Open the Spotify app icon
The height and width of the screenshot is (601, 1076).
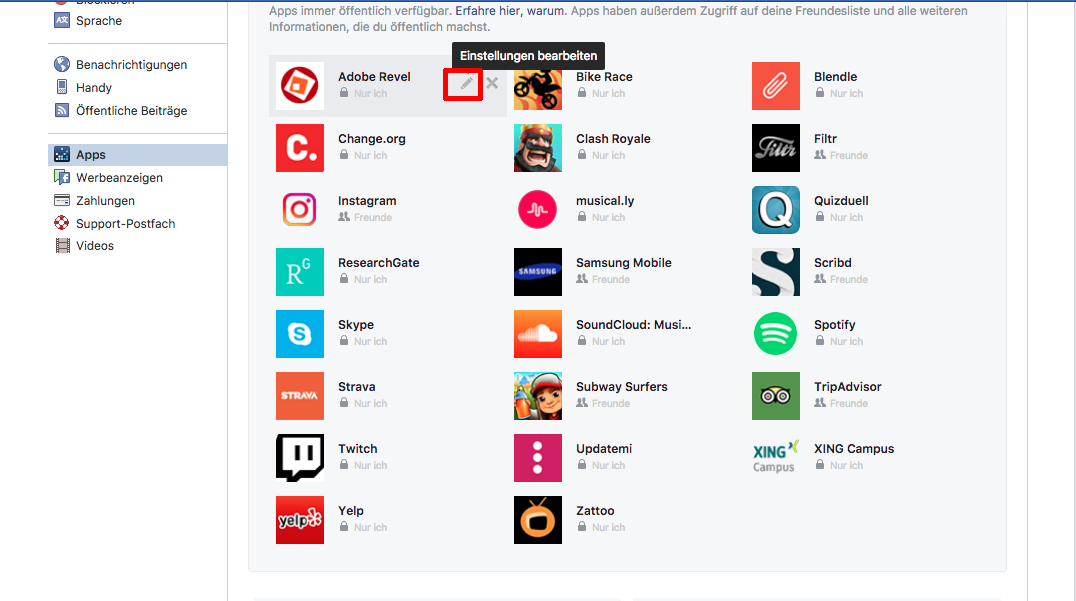click(776, 334)
